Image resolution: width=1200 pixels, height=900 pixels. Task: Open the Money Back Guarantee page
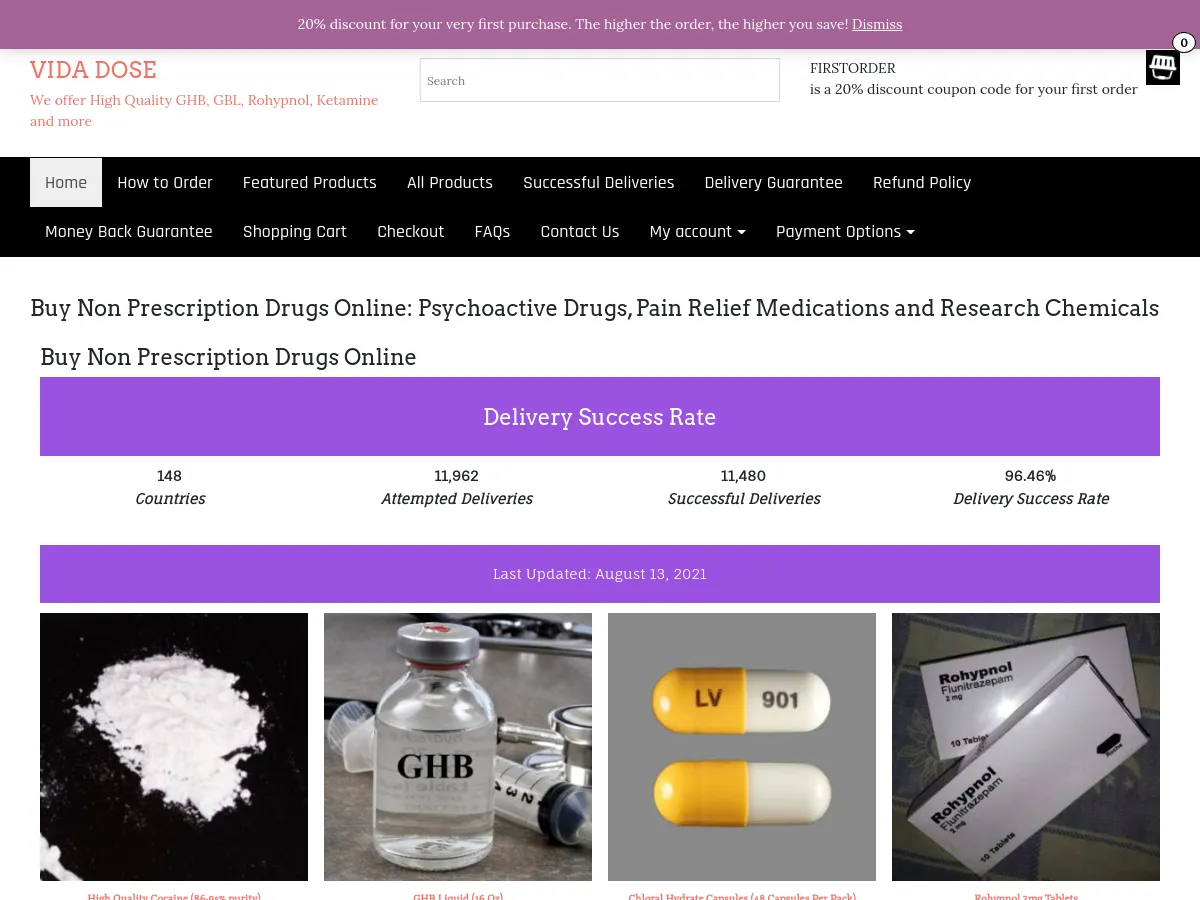pos(129,231)
